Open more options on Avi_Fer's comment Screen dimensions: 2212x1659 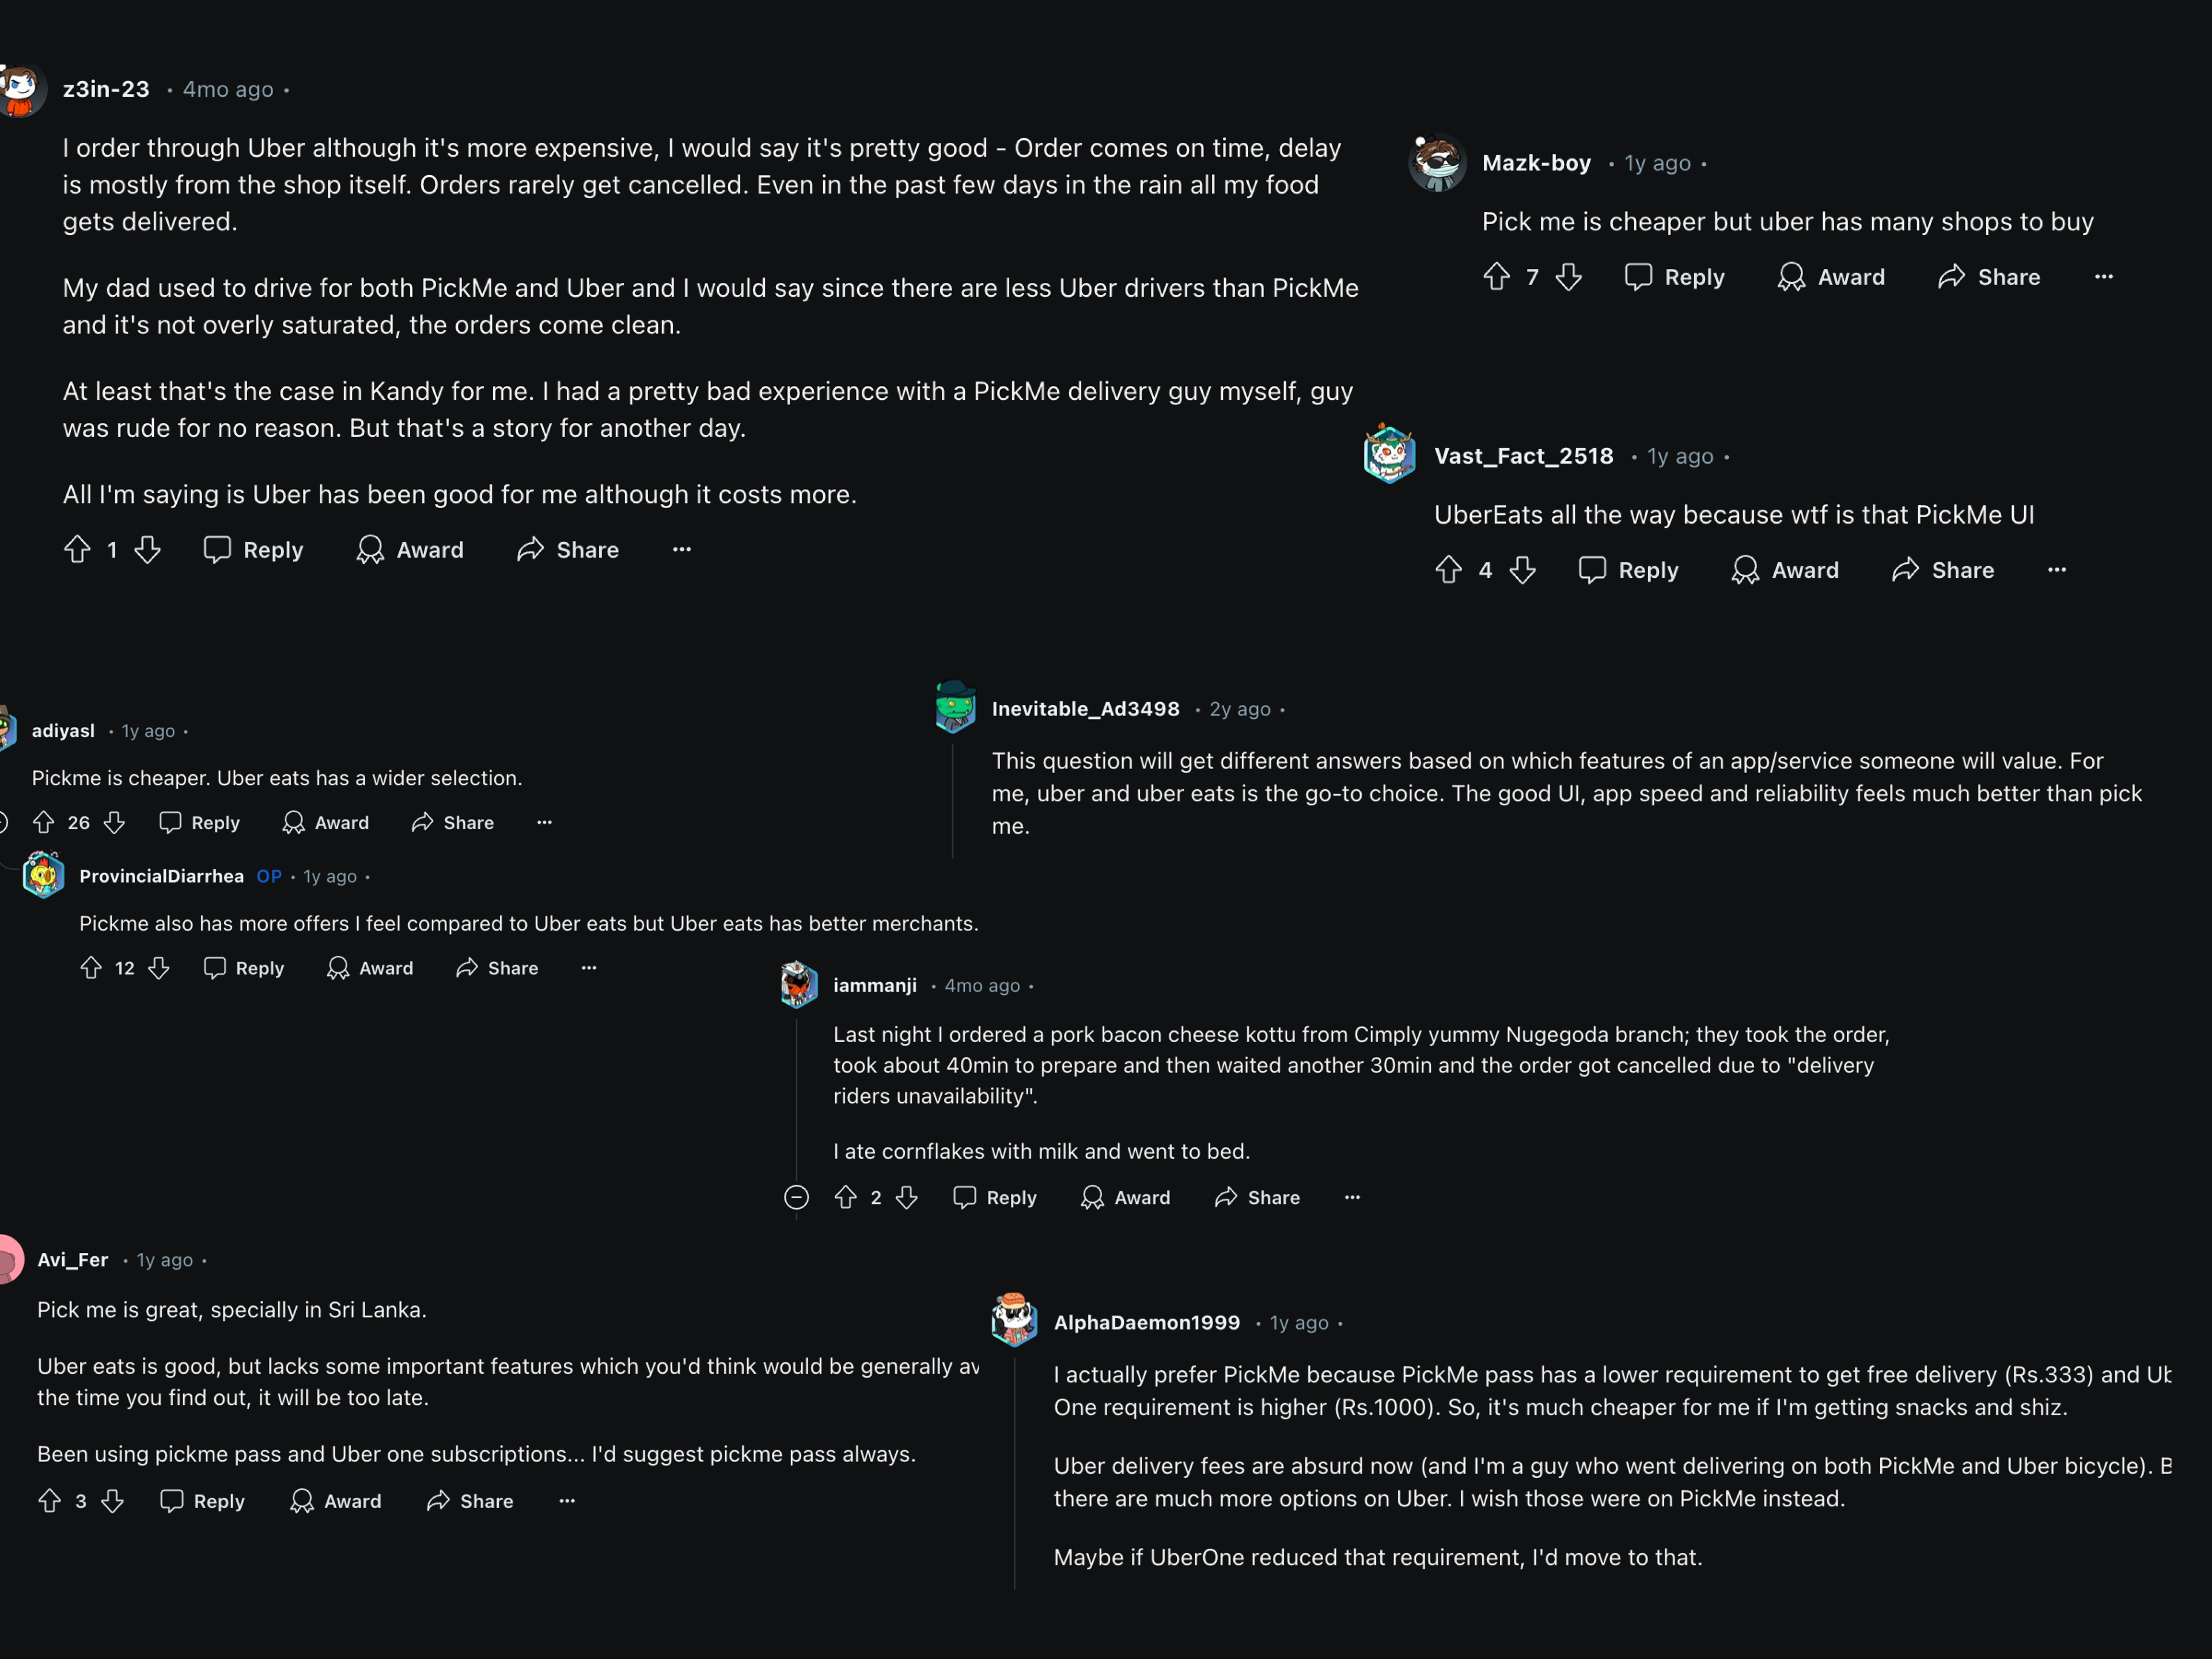pyautogui.click(x=567, y=1501)
